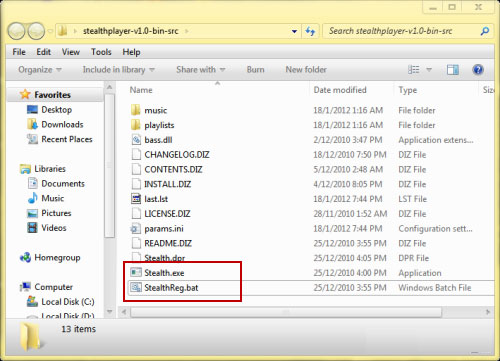
Task: Toggle the preview pane icon
Action: pyautogui.click(x=452, y=70)
